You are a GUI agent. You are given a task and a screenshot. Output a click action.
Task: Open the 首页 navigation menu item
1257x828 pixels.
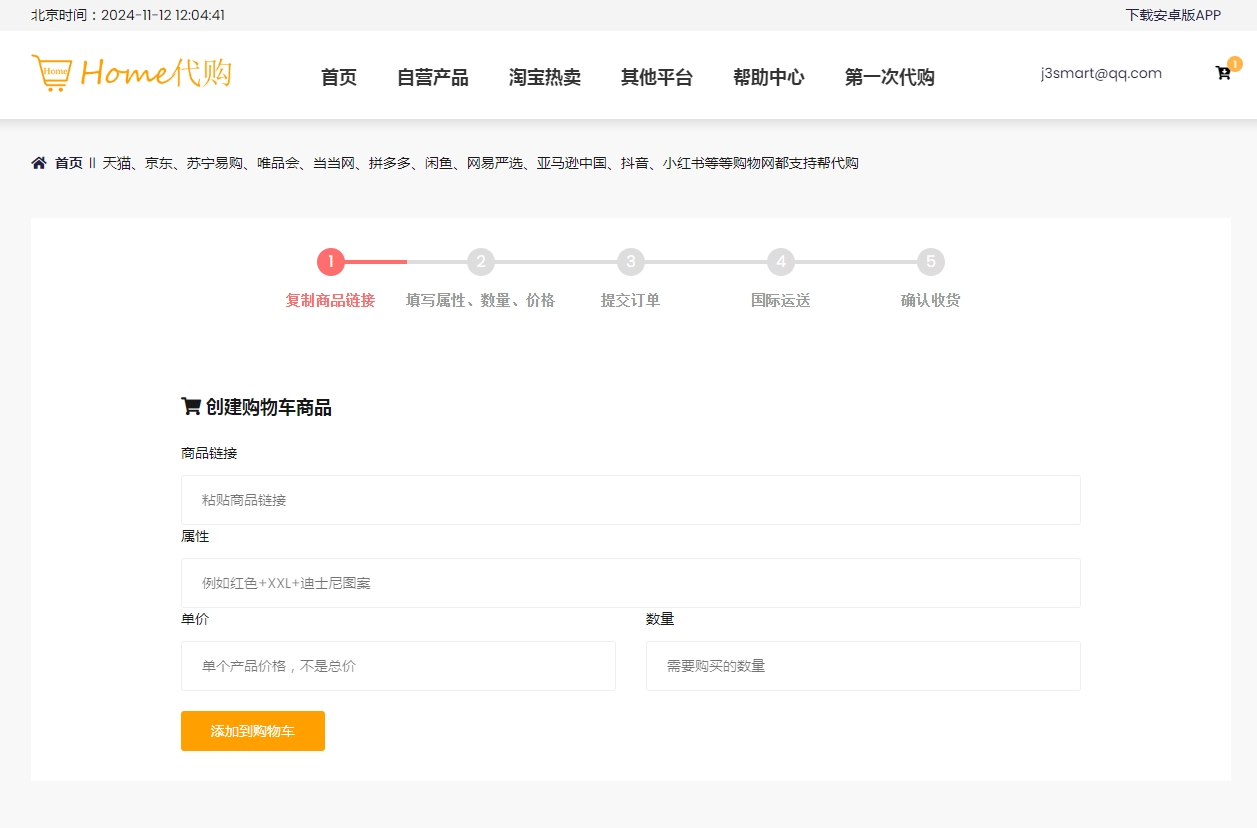pyautogui.click(x=339, y=77)
